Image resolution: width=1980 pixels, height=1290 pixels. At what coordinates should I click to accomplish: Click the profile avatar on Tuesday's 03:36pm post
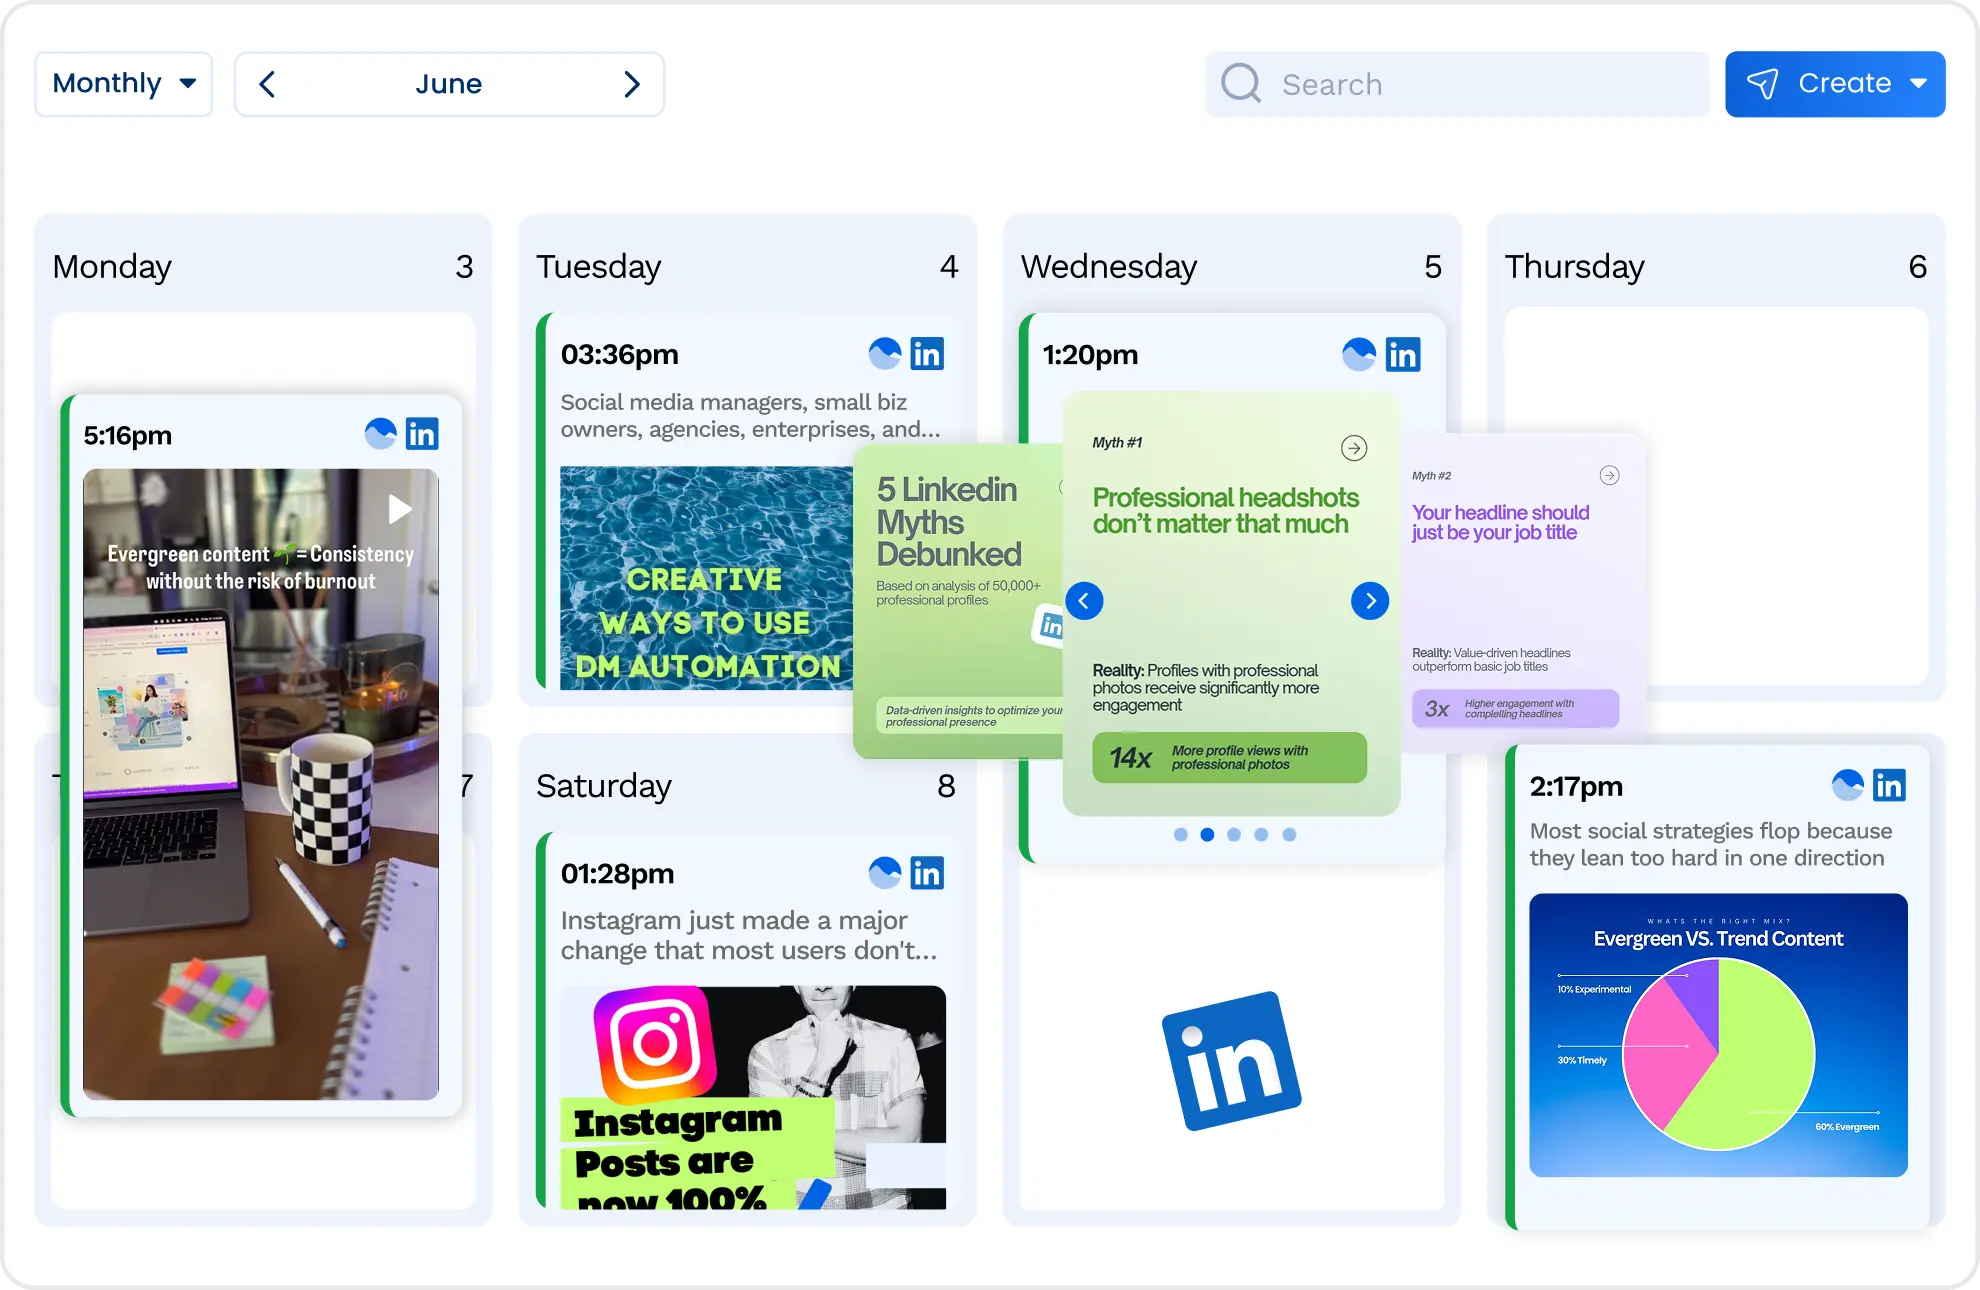883,353
